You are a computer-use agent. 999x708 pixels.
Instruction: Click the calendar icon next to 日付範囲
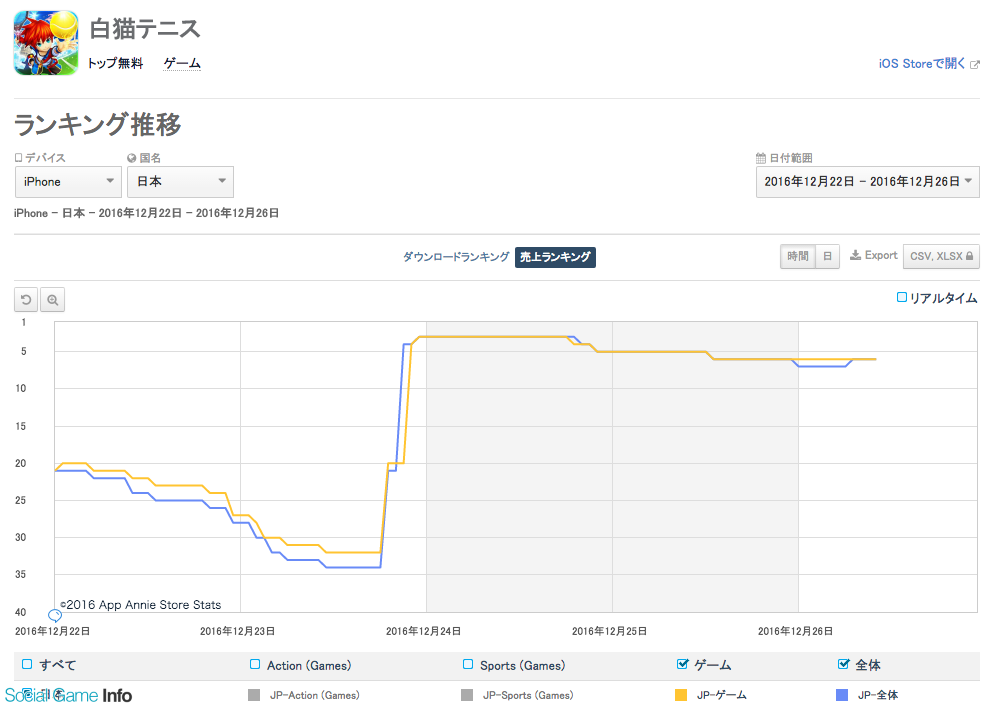pyautogui.click(x=761, y=158)
